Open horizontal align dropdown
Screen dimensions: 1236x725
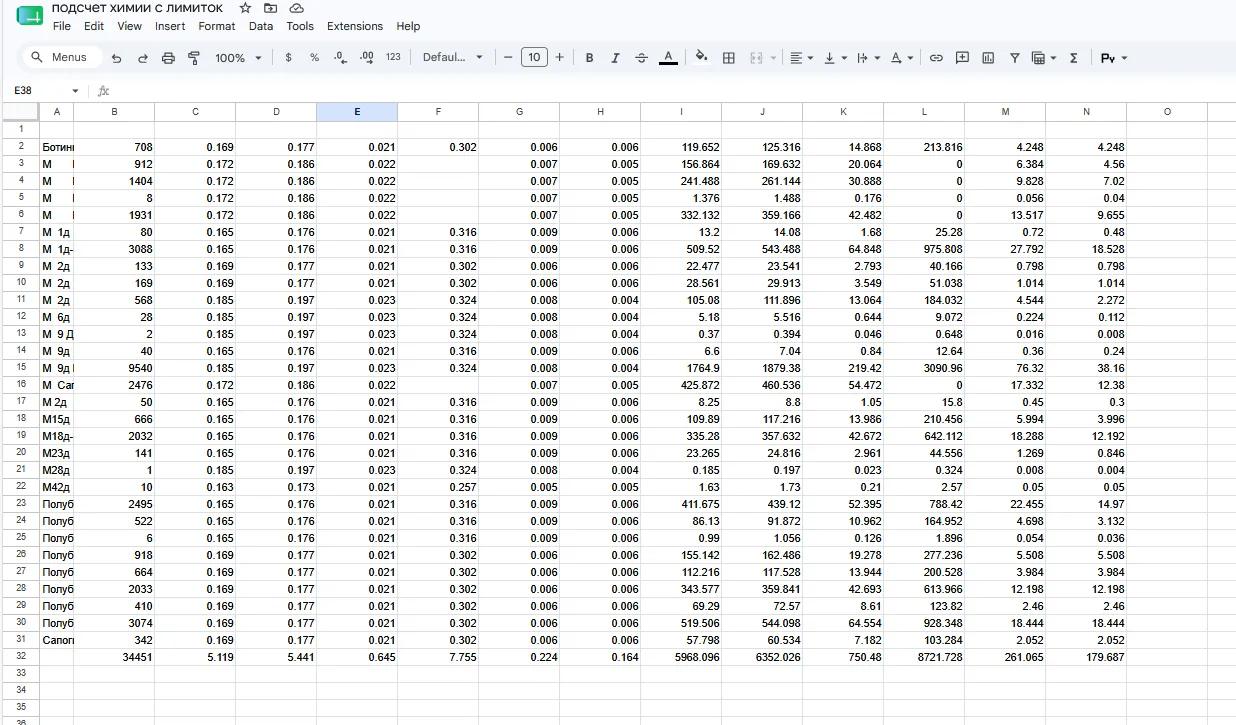coord(802,58)
